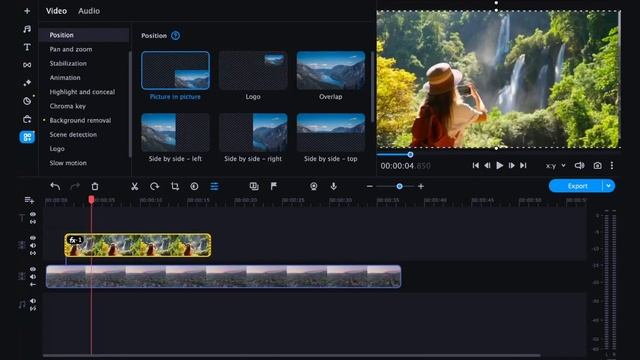Click the Add track icon above the timeline

click(29, 200)
